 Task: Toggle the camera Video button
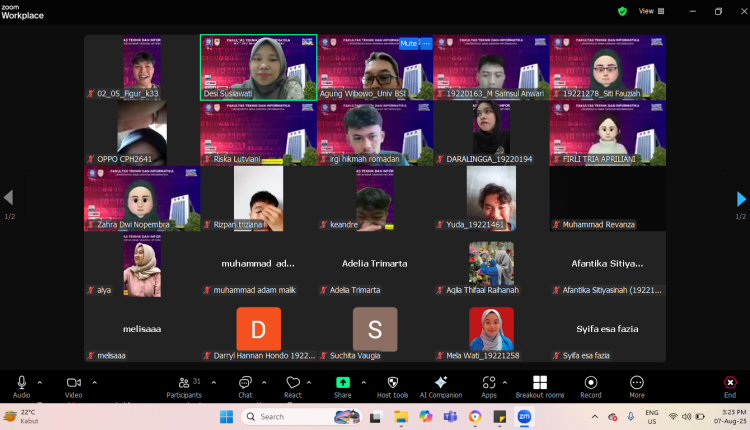click(x=74, y=387)
